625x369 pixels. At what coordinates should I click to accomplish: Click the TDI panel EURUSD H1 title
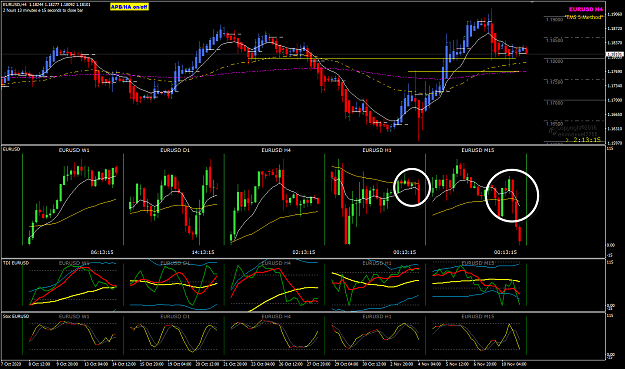coord(377,263)
